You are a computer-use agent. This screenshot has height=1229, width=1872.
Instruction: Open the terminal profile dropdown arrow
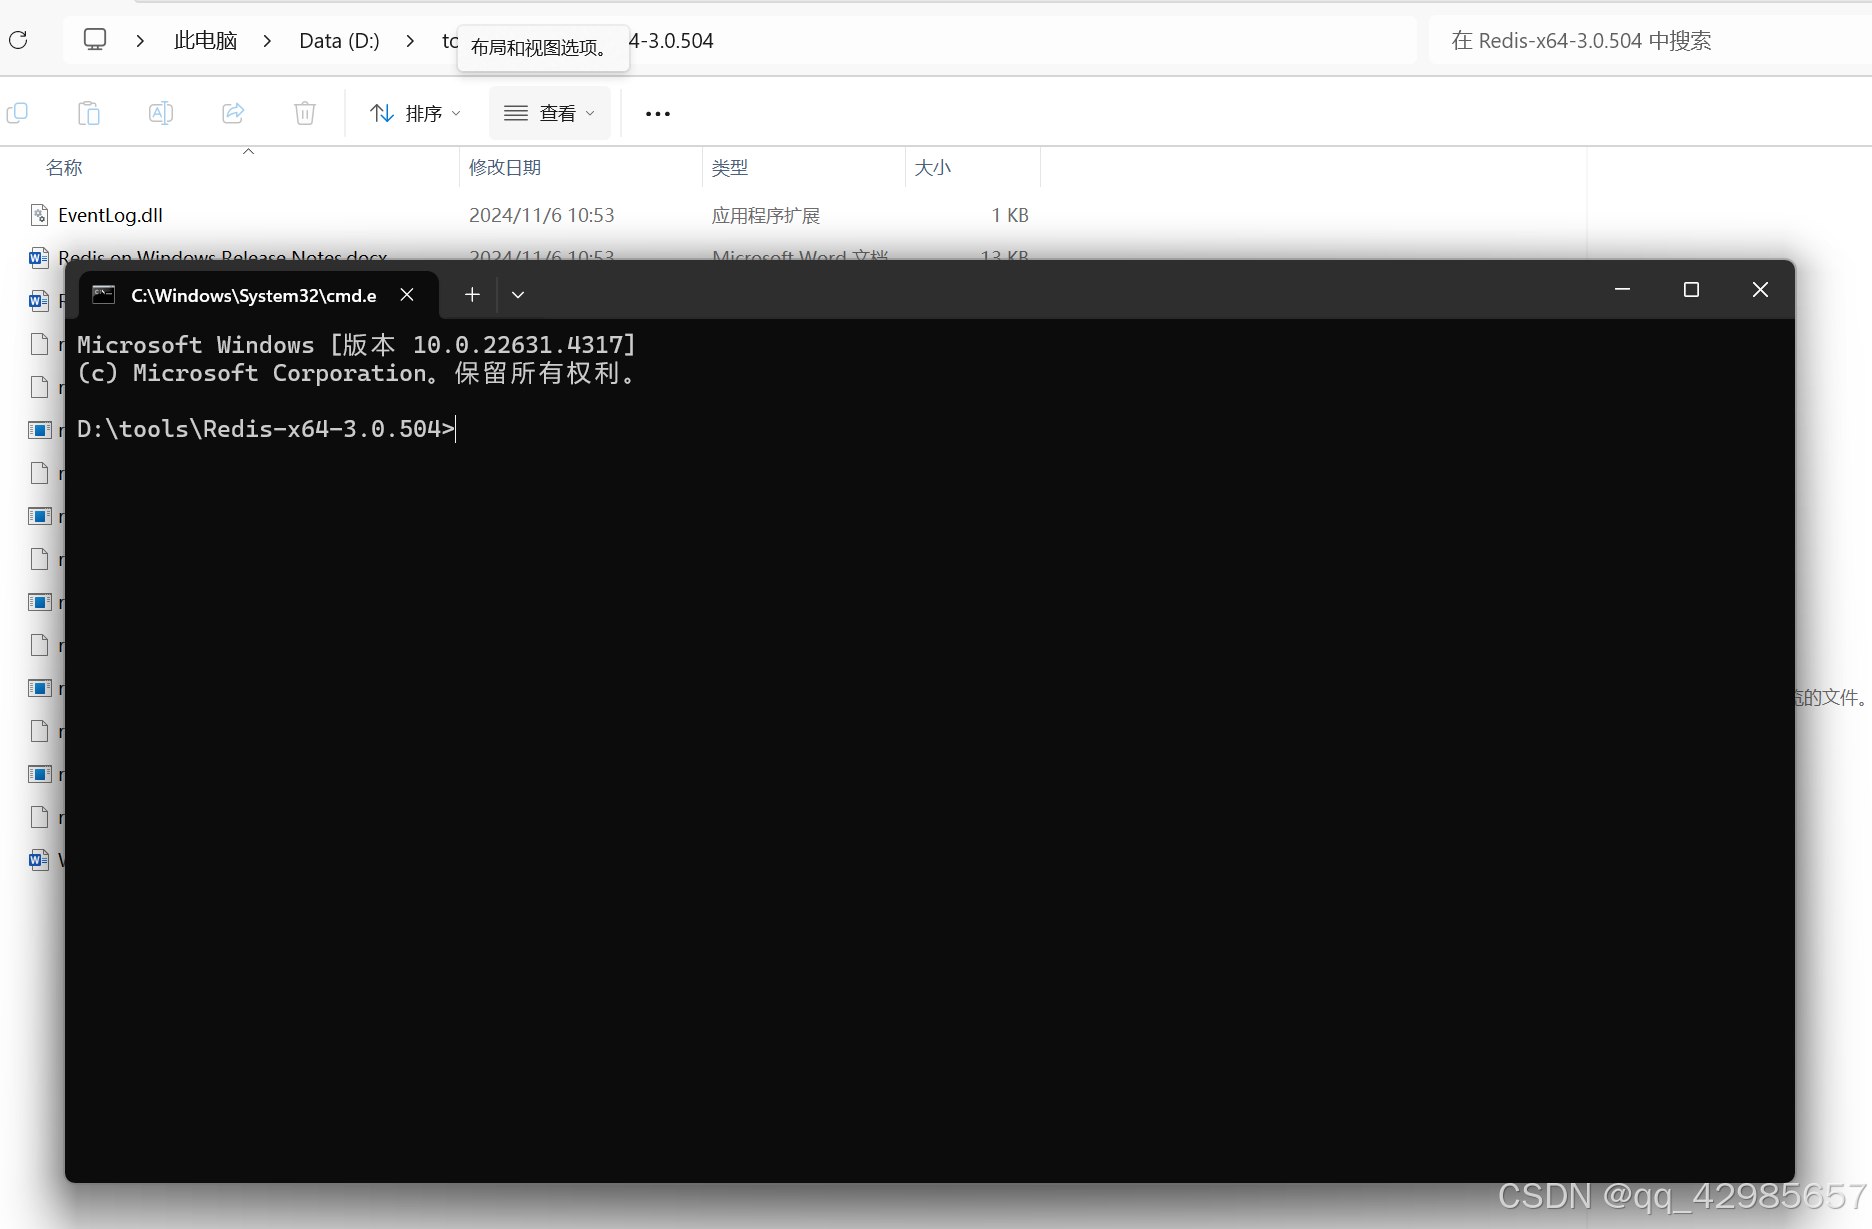pyautogui.click(x=518, y=295)
